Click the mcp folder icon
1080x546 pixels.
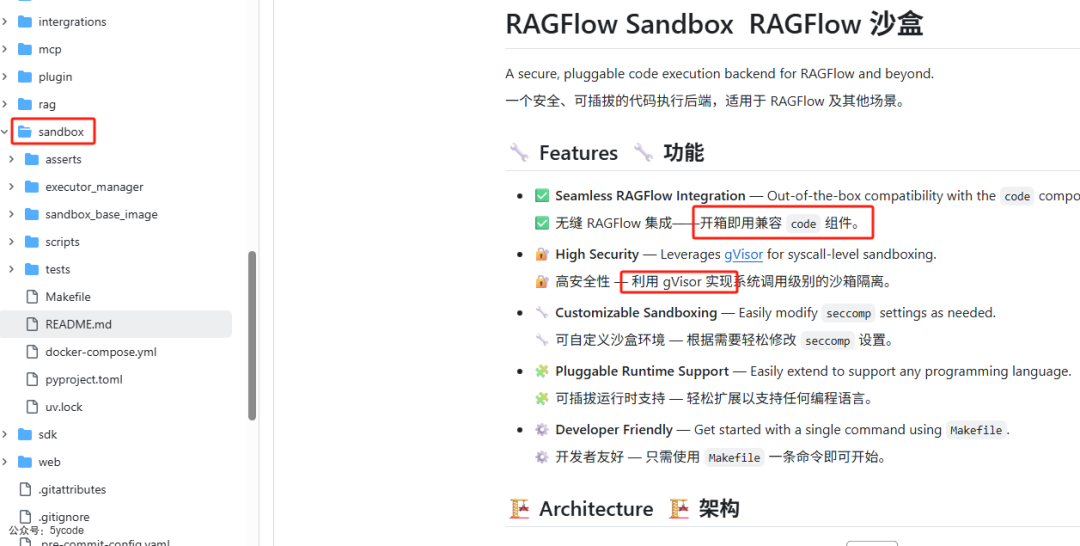click(x=25, y=49)
